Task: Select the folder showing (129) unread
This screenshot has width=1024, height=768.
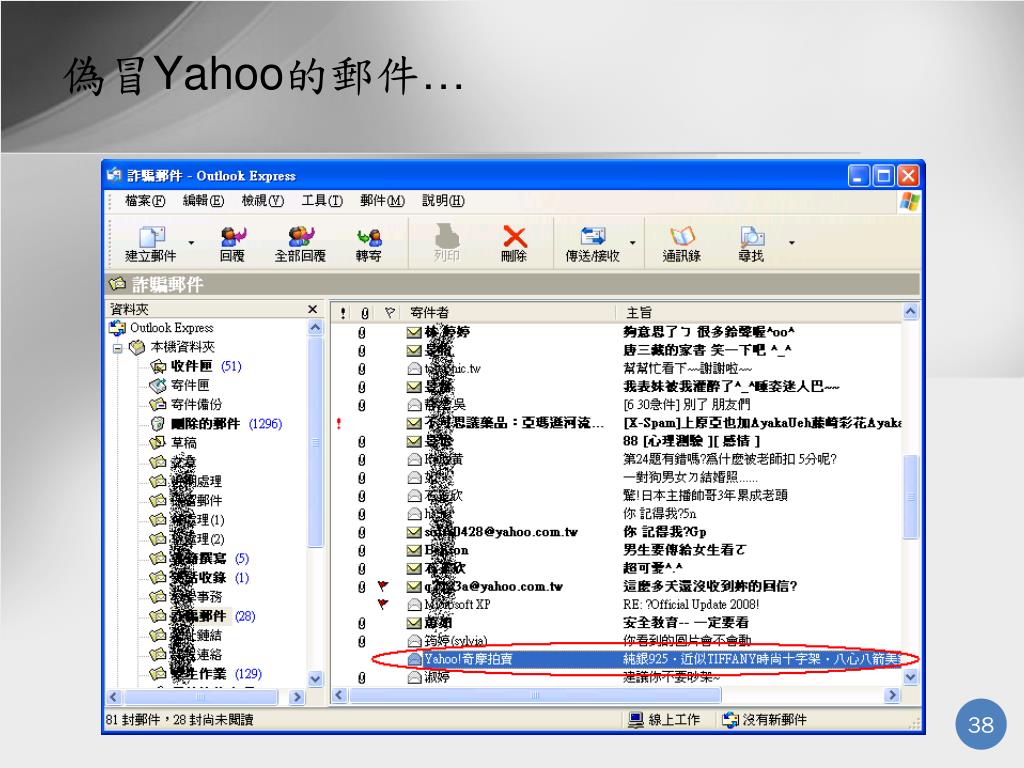Action: (205, 673)
